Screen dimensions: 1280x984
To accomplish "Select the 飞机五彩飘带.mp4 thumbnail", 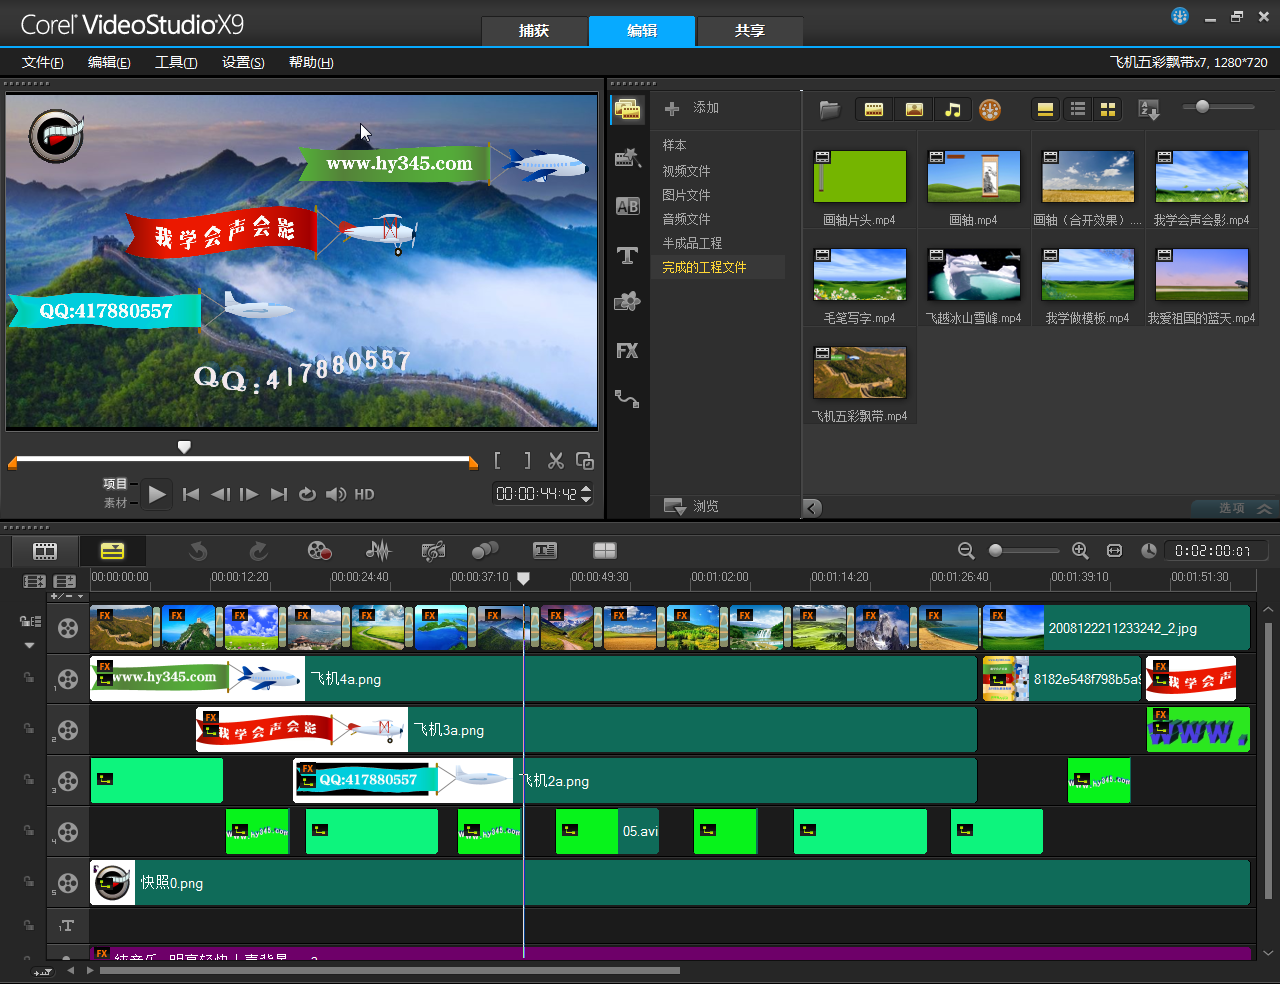I will point(860,373).
